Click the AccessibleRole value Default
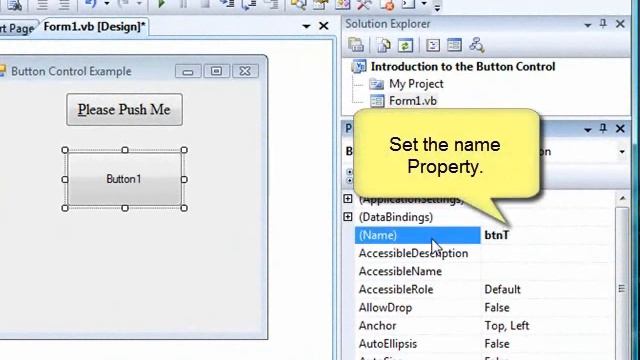 (502, 289)
